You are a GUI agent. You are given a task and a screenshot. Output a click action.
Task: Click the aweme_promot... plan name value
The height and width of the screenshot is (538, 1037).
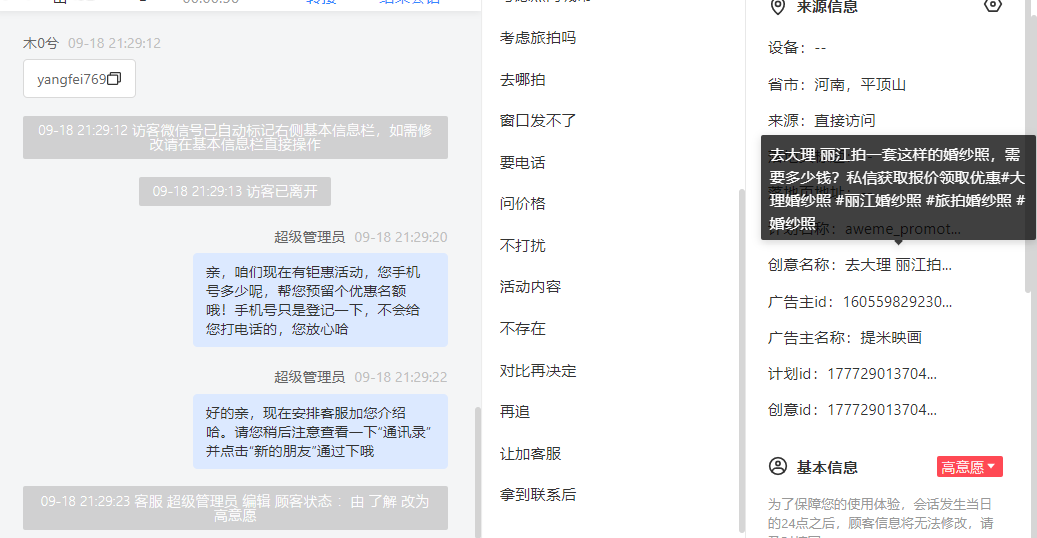tap(903, 230)
